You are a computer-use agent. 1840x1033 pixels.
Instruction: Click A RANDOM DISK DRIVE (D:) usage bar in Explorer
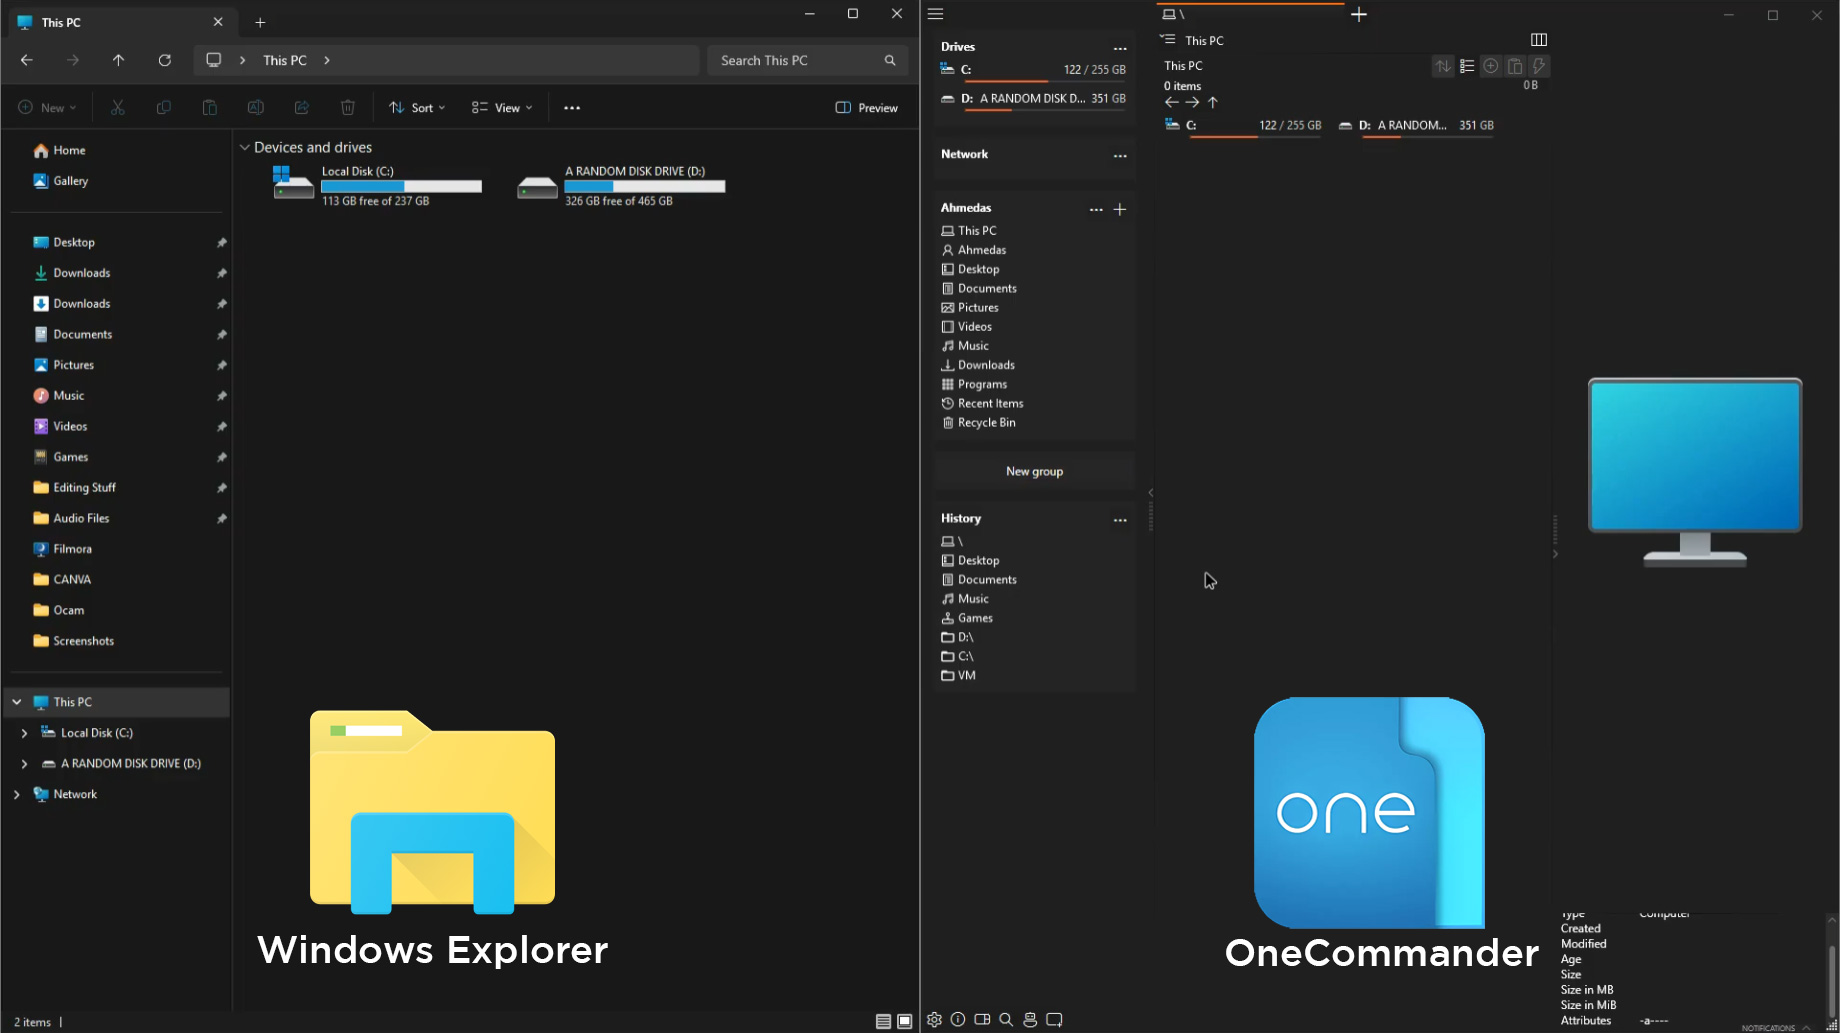coord(645,186)
